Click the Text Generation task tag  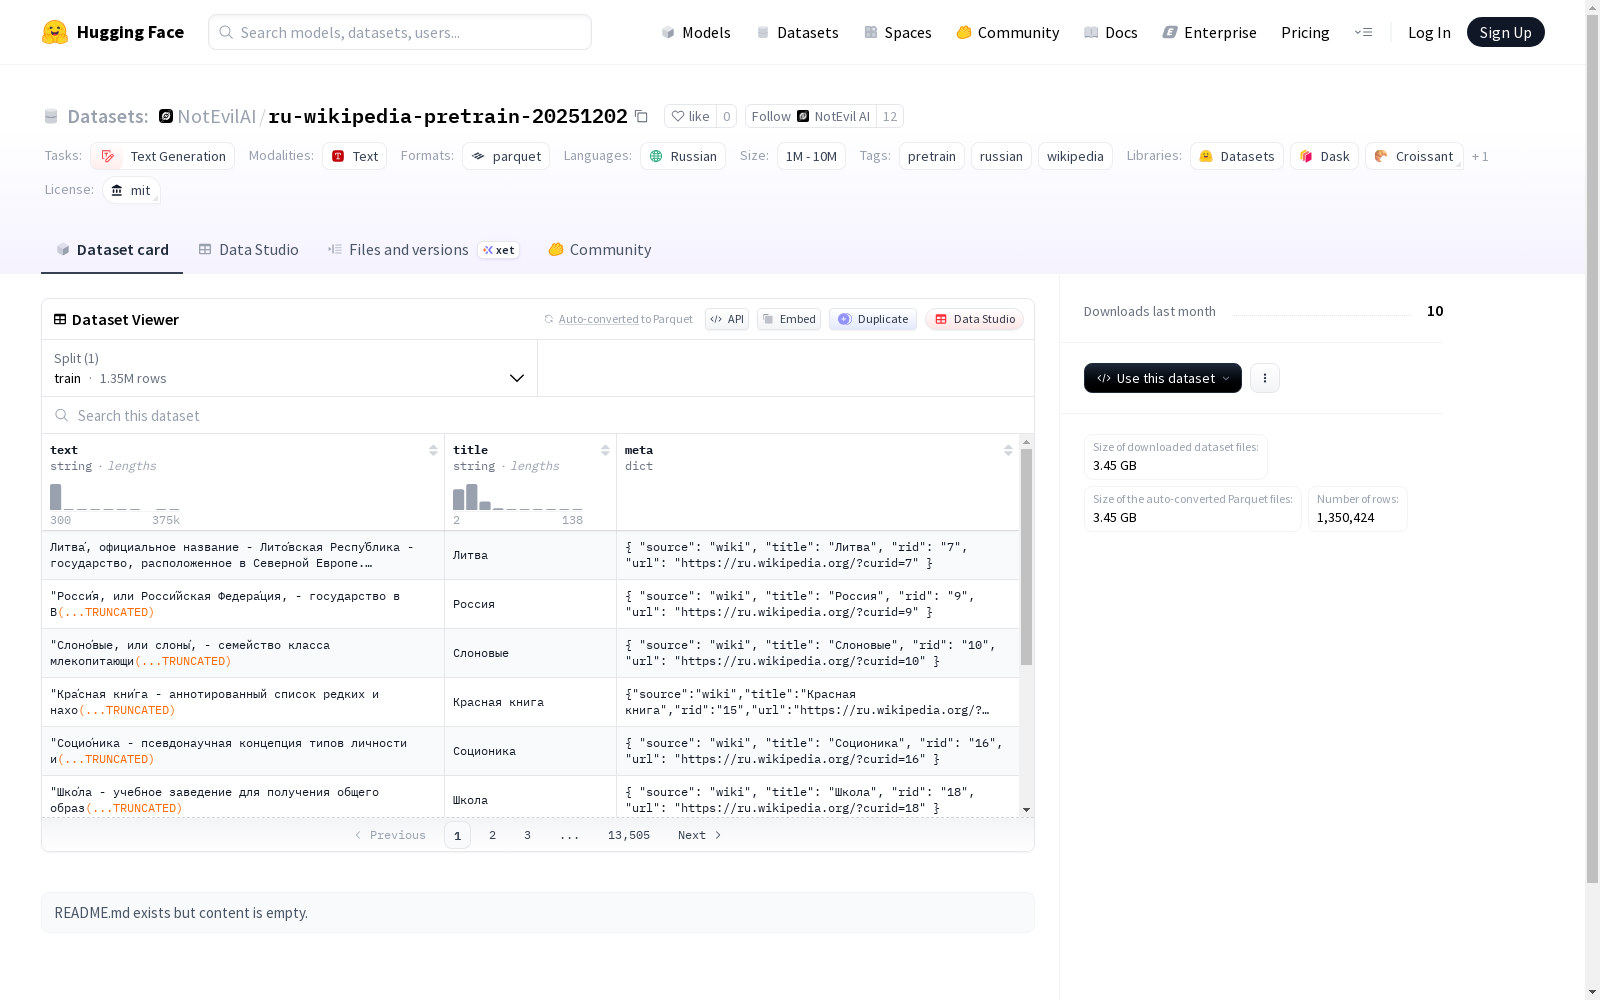[x=162, y=156]
